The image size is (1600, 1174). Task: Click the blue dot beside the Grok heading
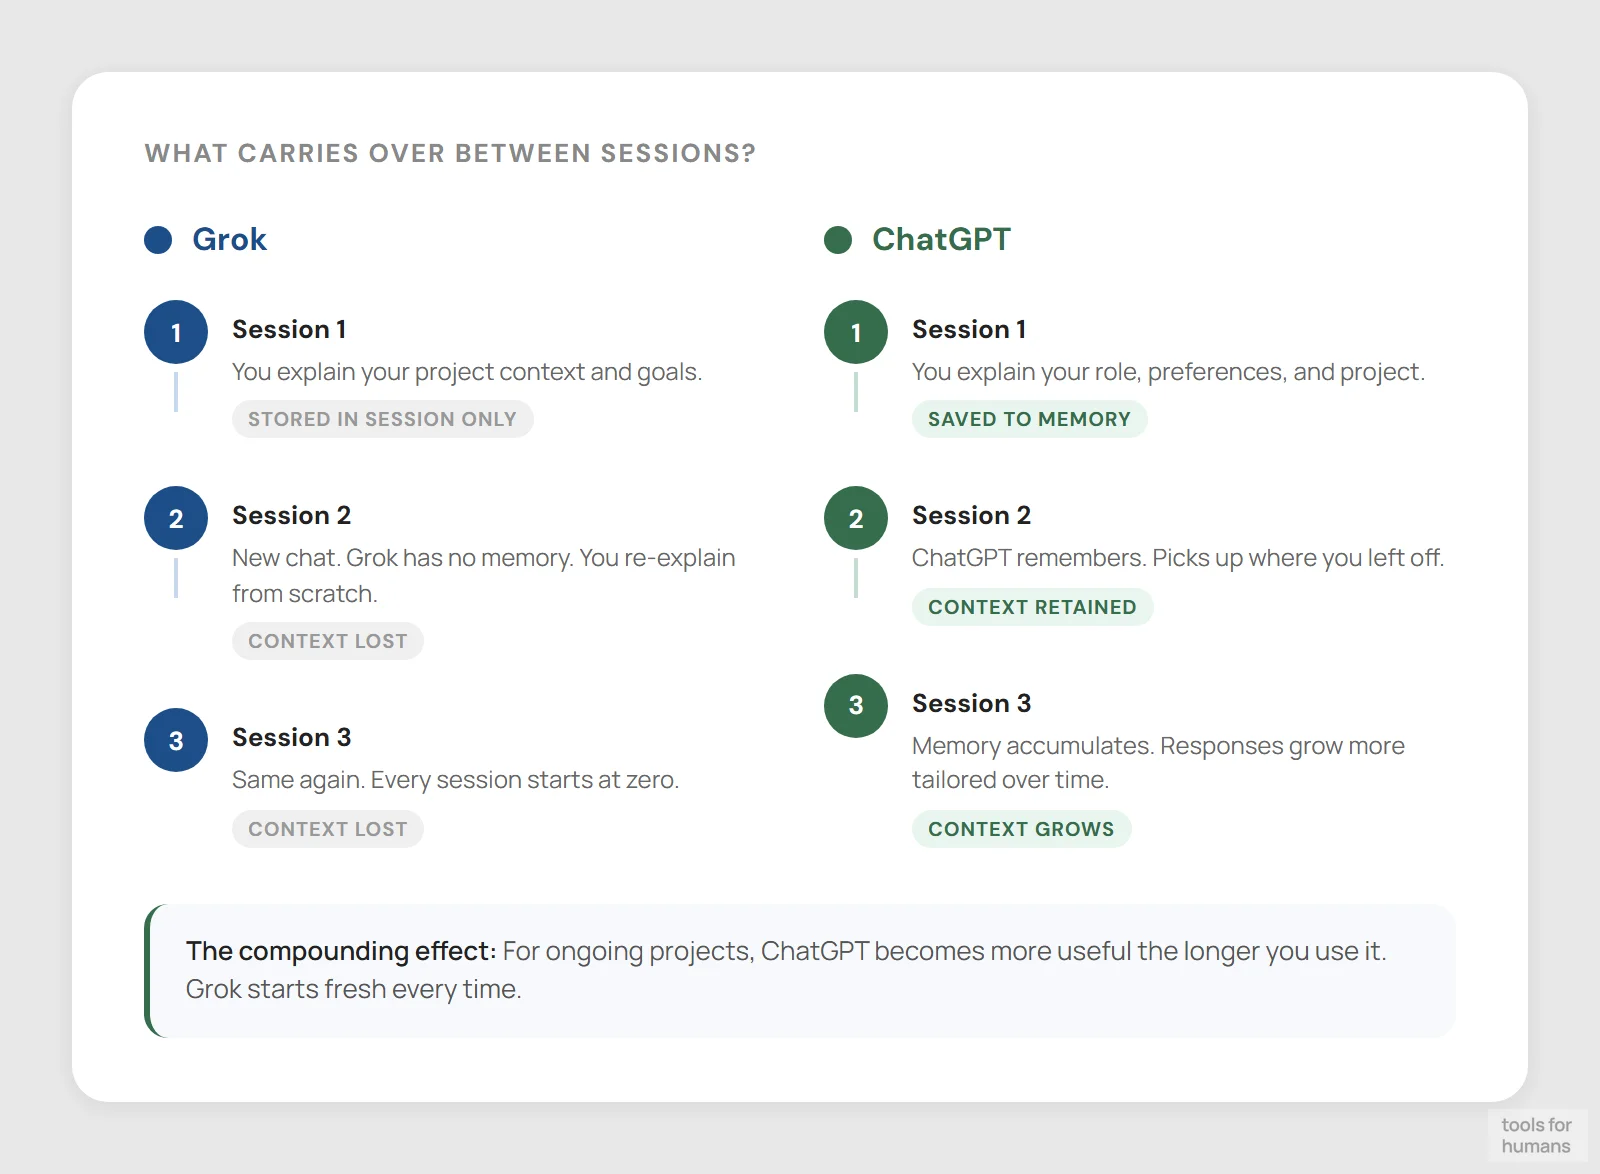pyautogui.click(x=158, y=240)
